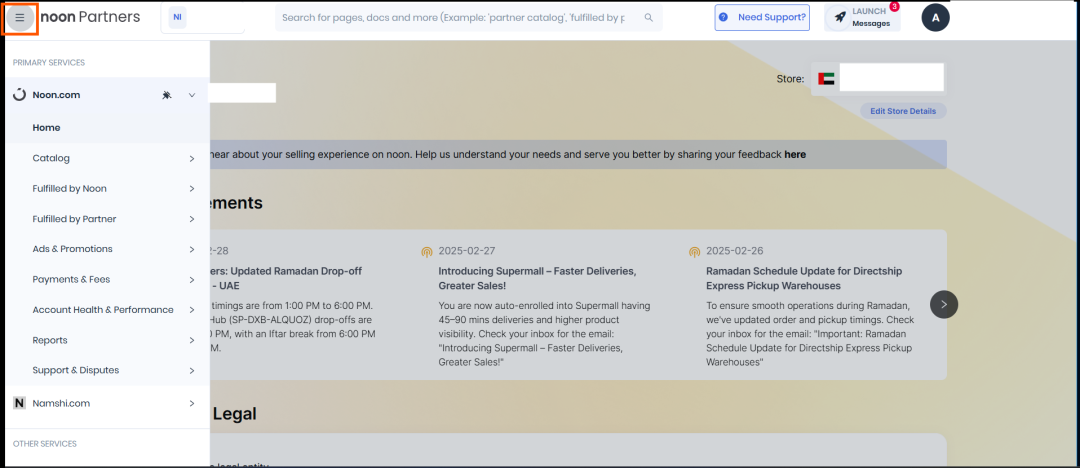
Task: Expand the Namshi.com section arrow
Action: coord(191,403)
